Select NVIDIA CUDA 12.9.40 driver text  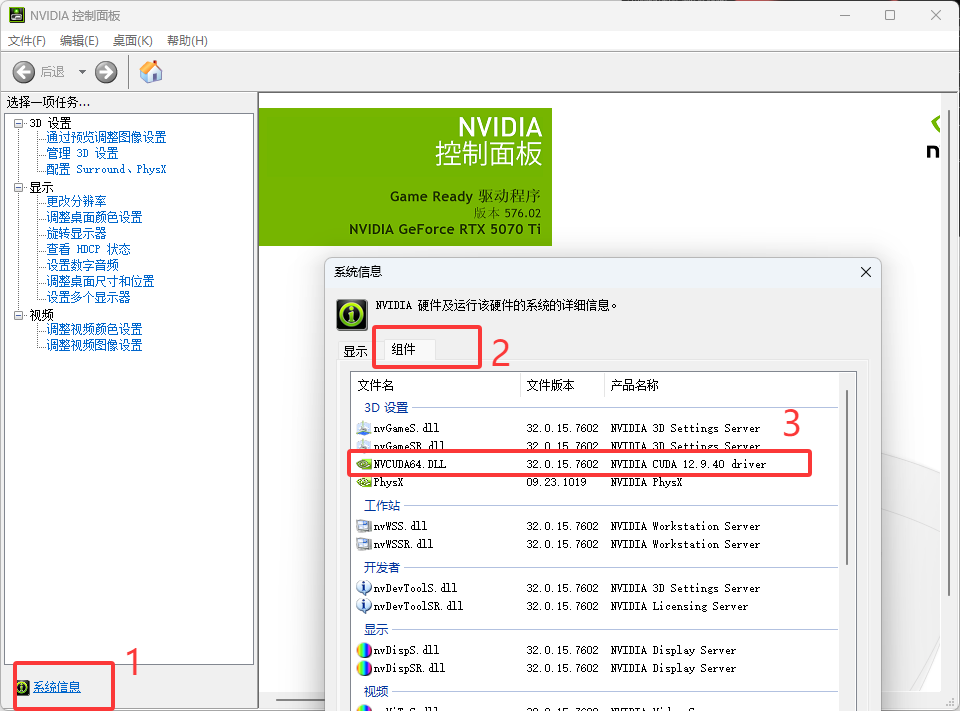688,464
